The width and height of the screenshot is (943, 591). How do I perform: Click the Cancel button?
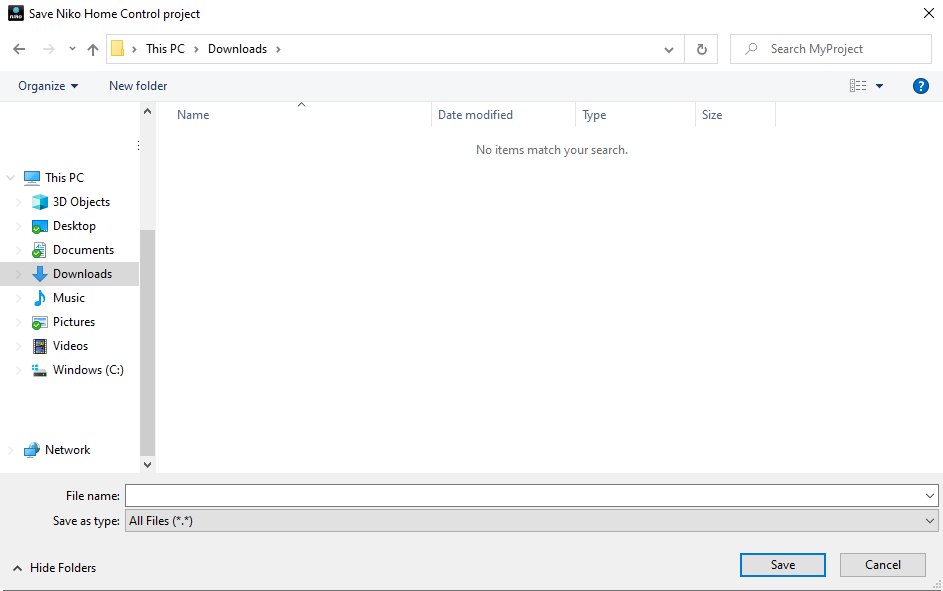click(x=883, y=565)
